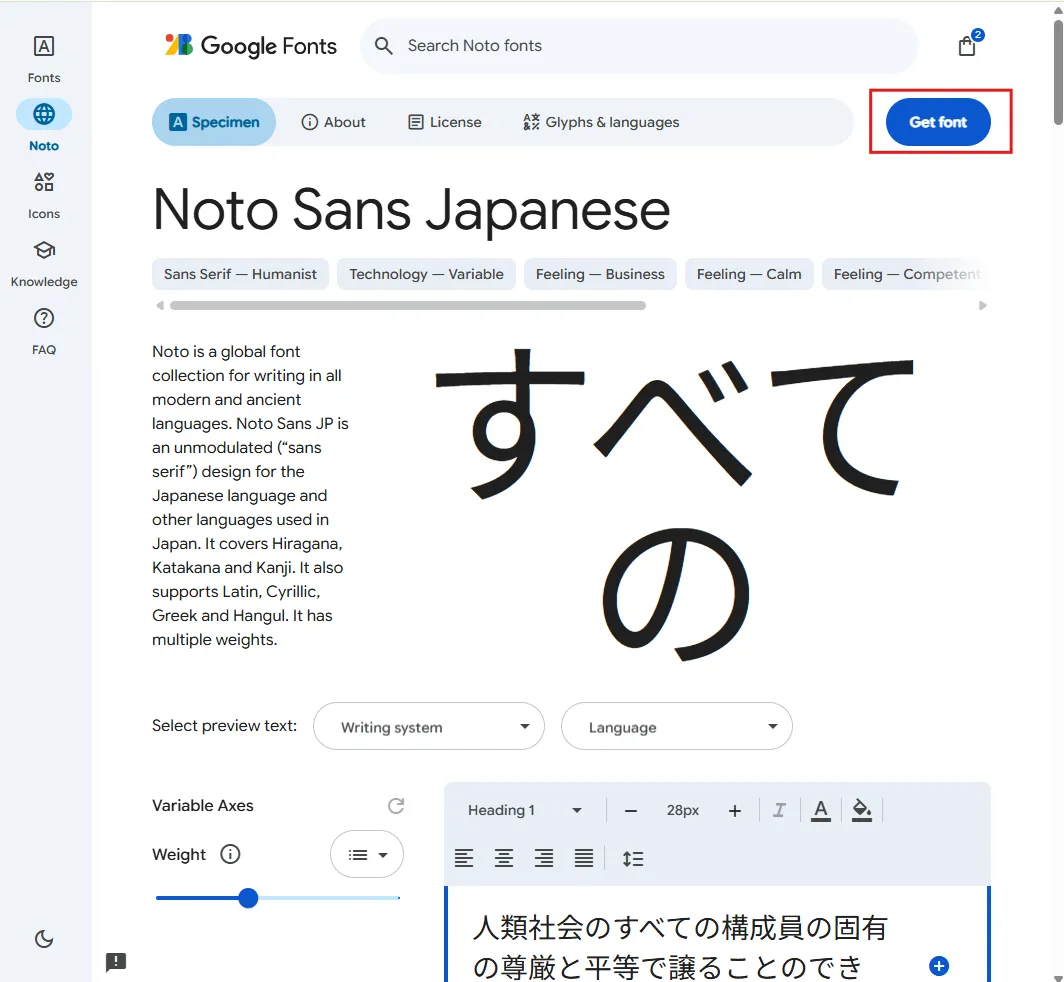Center align preview text
Screen dimensions: 1064x982
point(504,858)
